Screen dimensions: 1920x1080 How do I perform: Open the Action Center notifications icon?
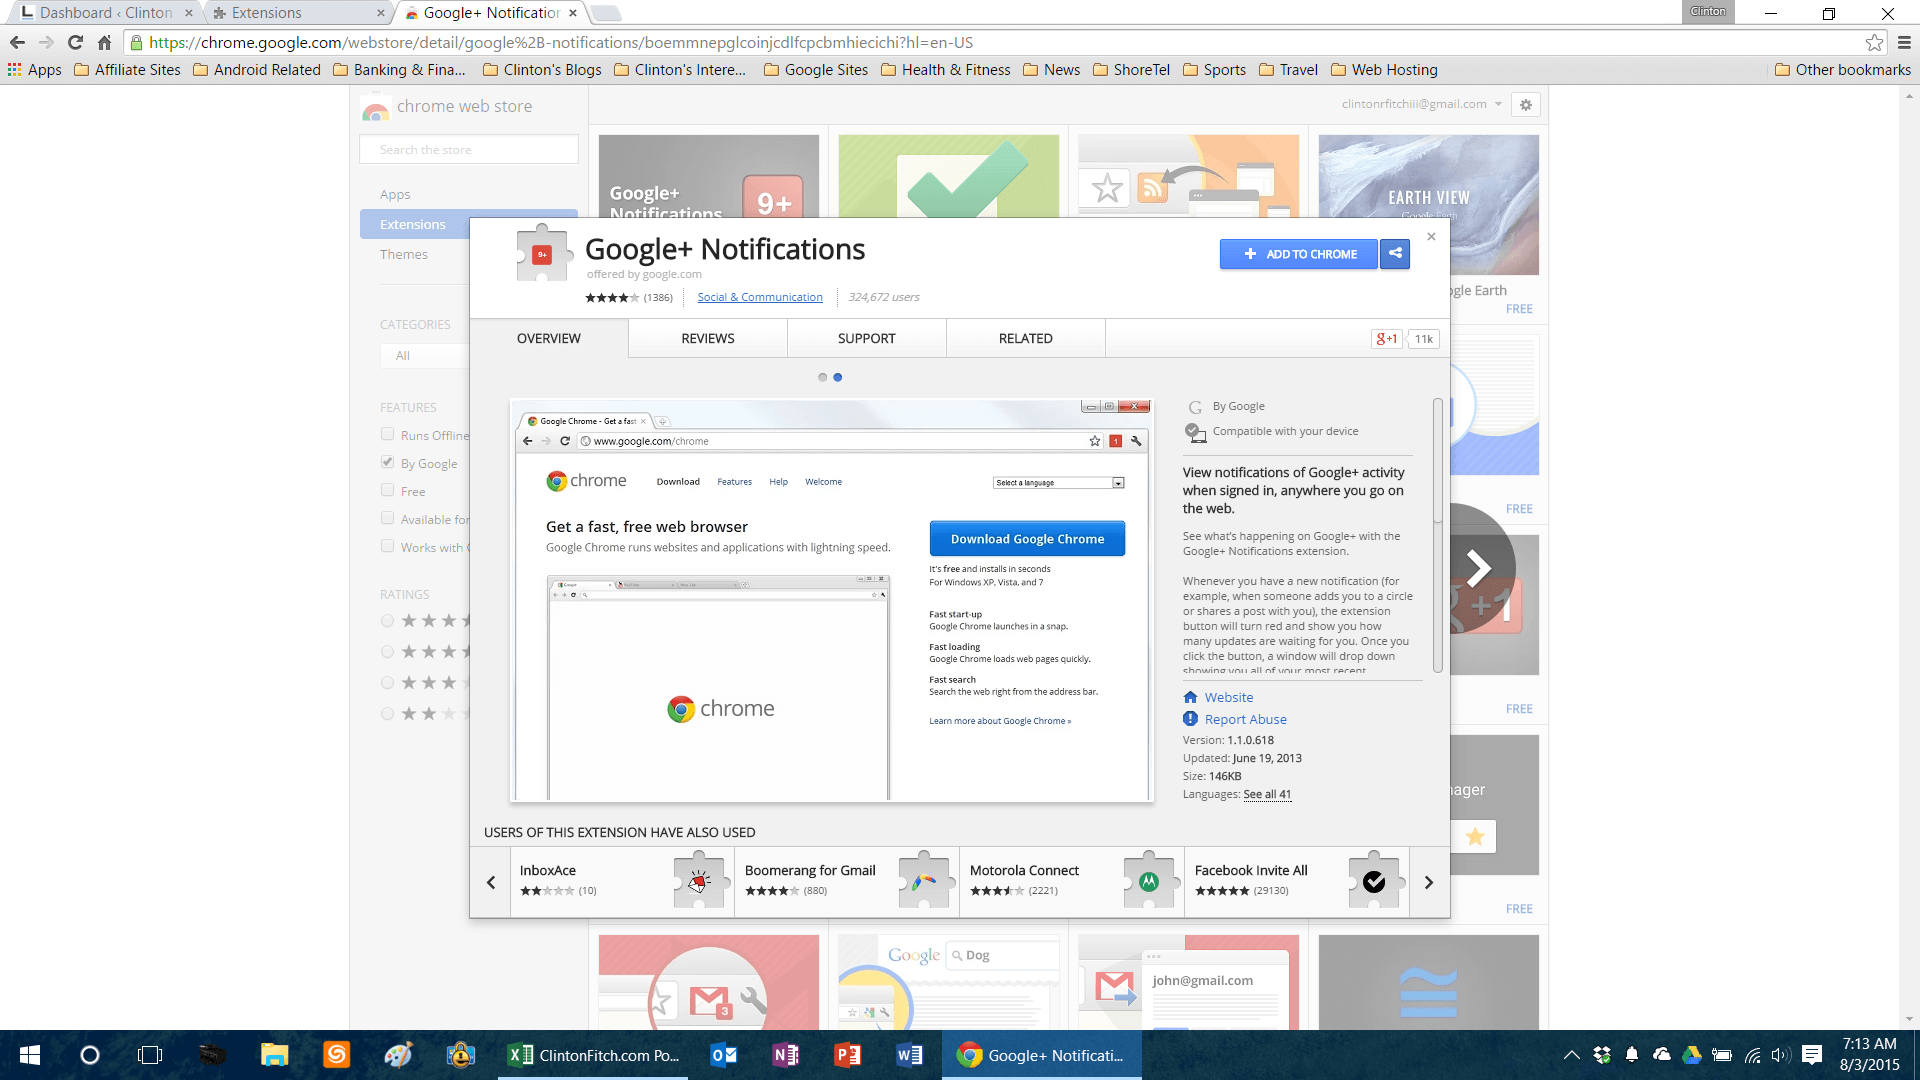[x=1812, y=1055]
